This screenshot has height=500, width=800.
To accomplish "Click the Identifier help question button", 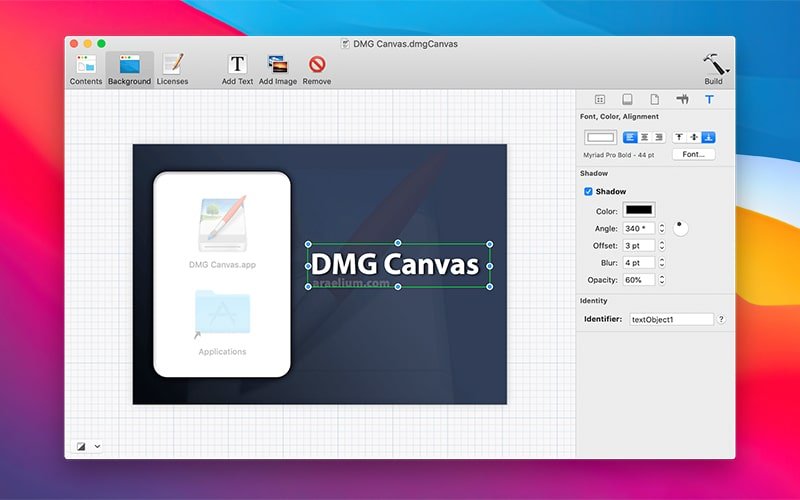I will [x=721, y=319].
